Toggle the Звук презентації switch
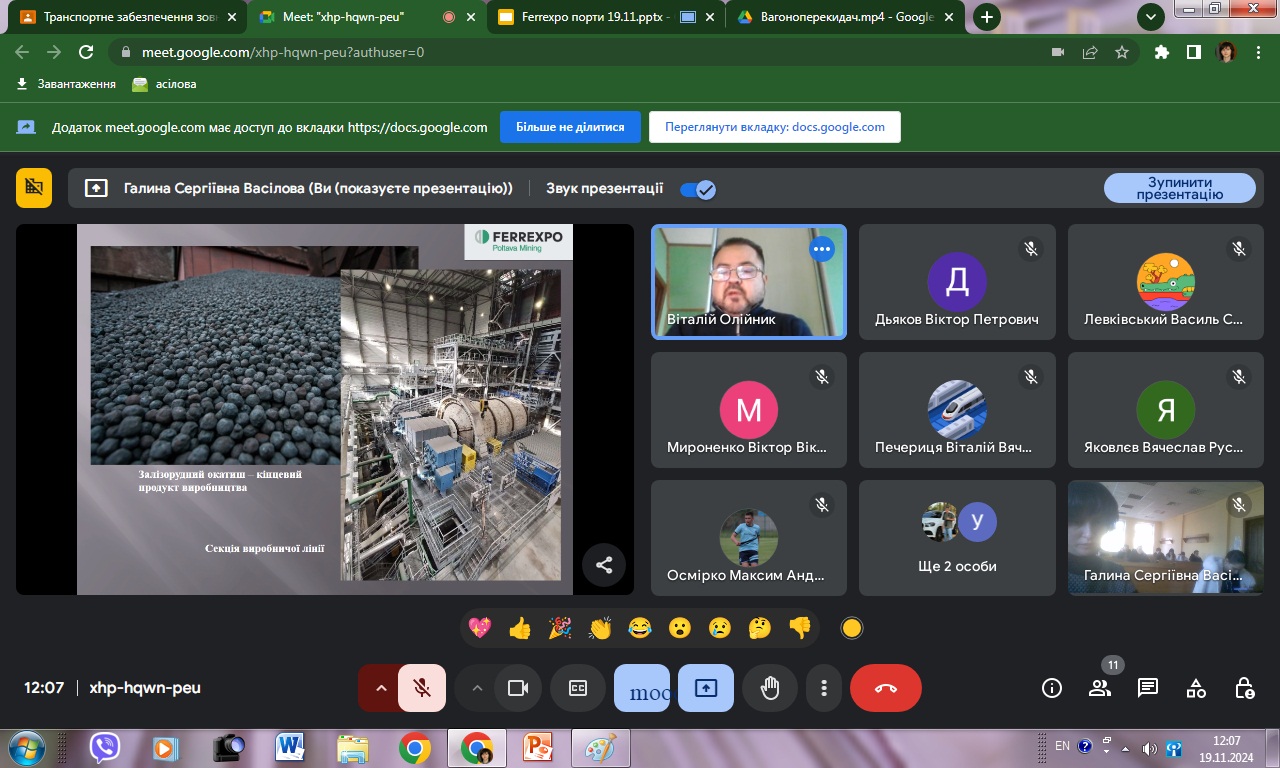 click(x=698, y=189)
